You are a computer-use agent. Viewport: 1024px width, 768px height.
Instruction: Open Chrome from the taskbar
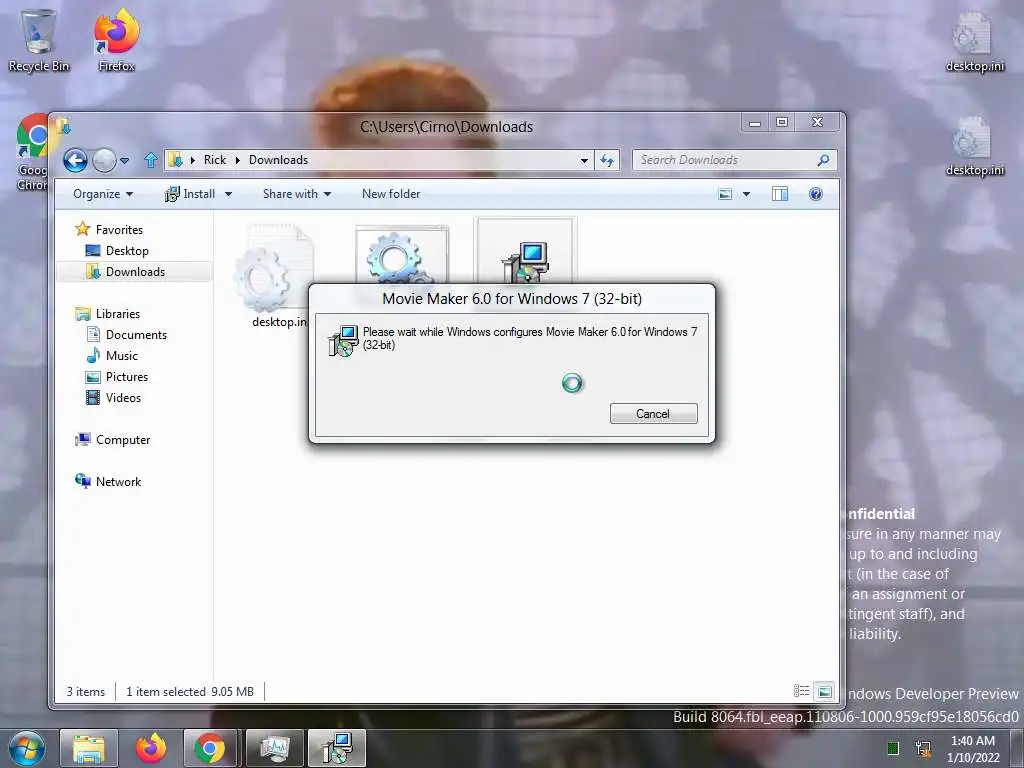coord(210,748)
